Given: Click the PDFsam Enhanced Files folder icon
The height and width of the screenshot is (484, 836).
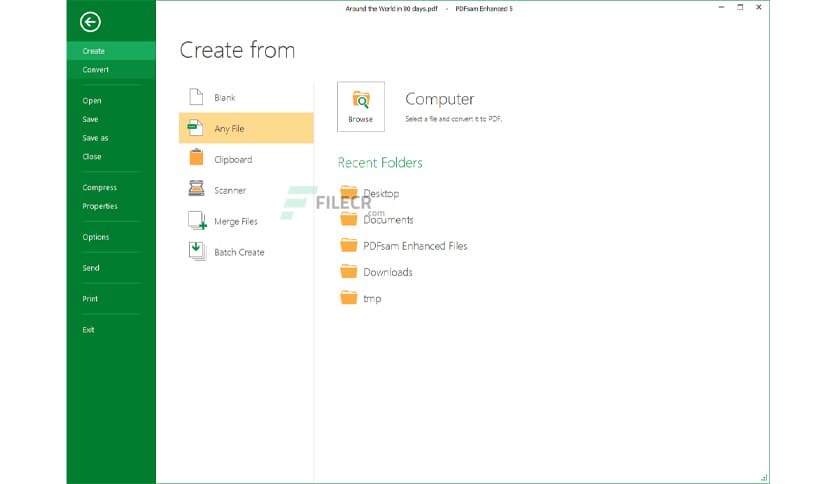Looking at the screenshot, I should pyautogui.click(x=349, y=245).
